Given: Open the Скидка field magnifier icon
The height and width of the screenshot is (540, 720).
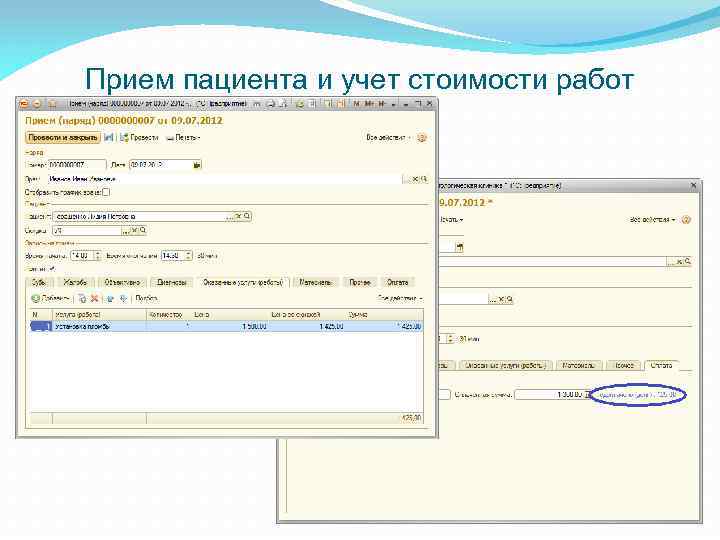Looking at the screenshot, I should click(x=143, y=231).
